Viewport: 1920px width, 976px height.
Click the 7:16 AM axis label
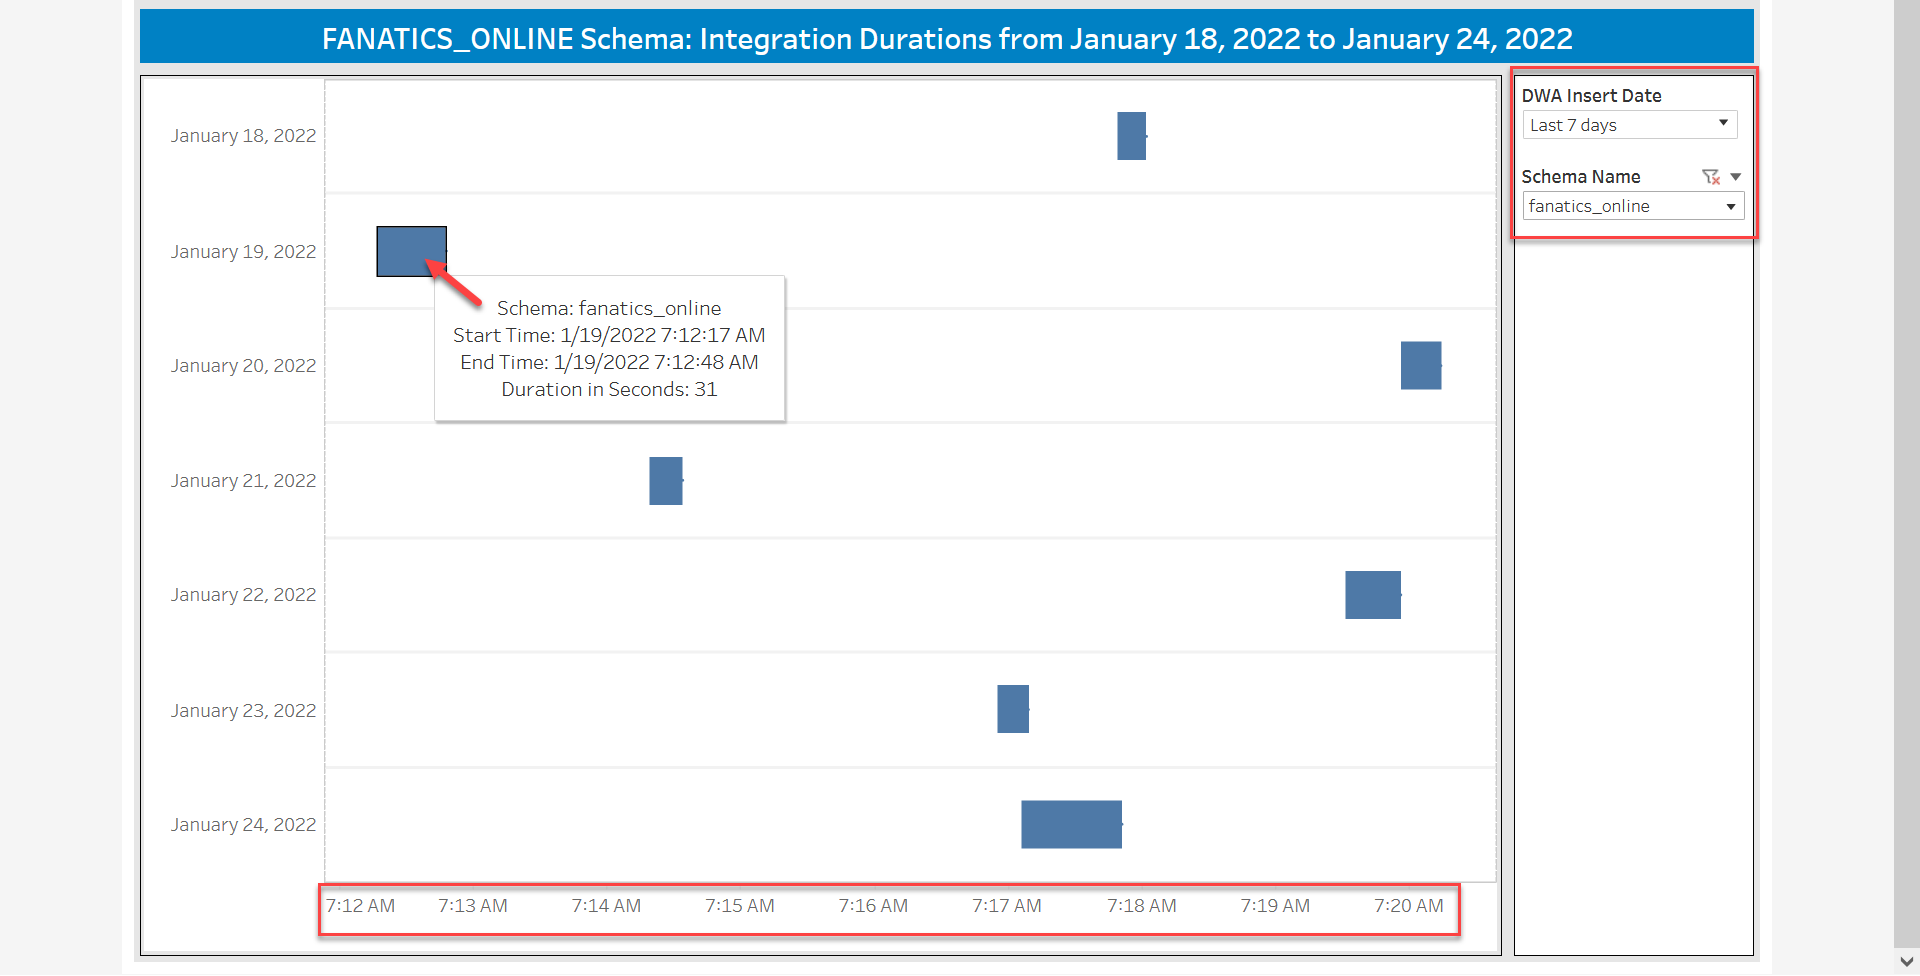[873, 906]
